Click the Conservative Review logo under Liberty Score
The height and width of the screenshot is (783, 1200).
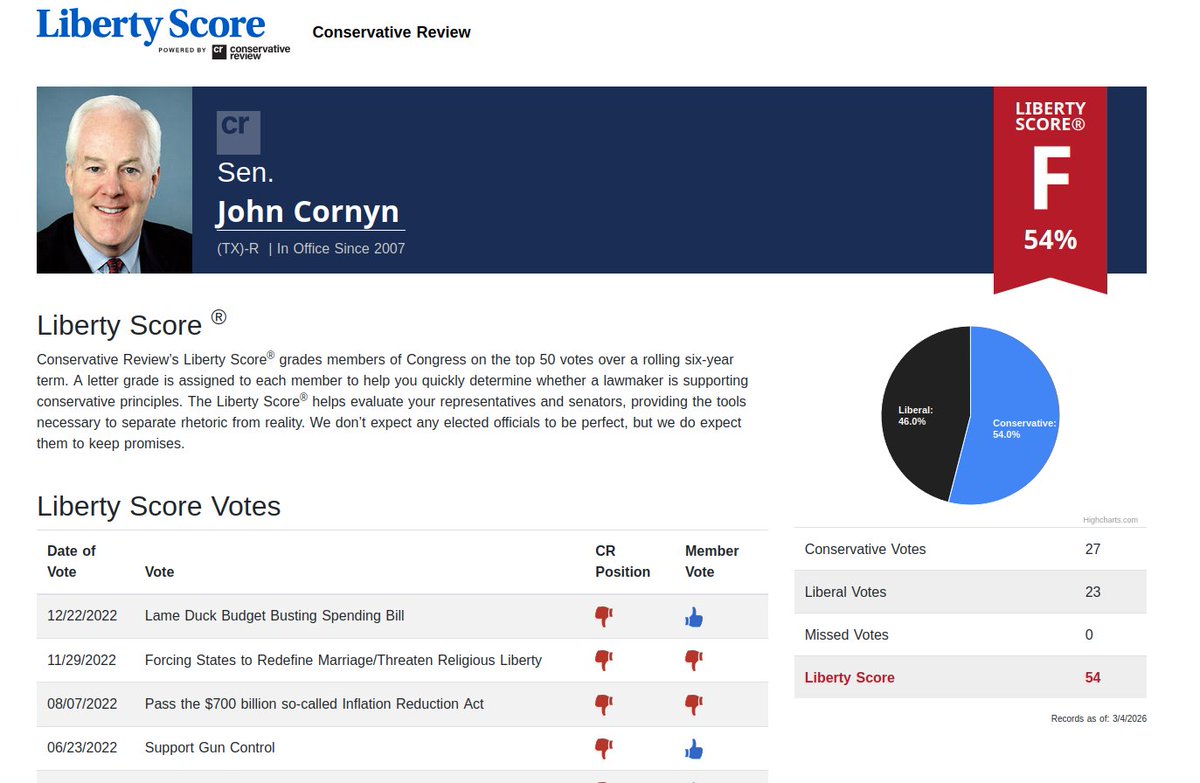250,51
